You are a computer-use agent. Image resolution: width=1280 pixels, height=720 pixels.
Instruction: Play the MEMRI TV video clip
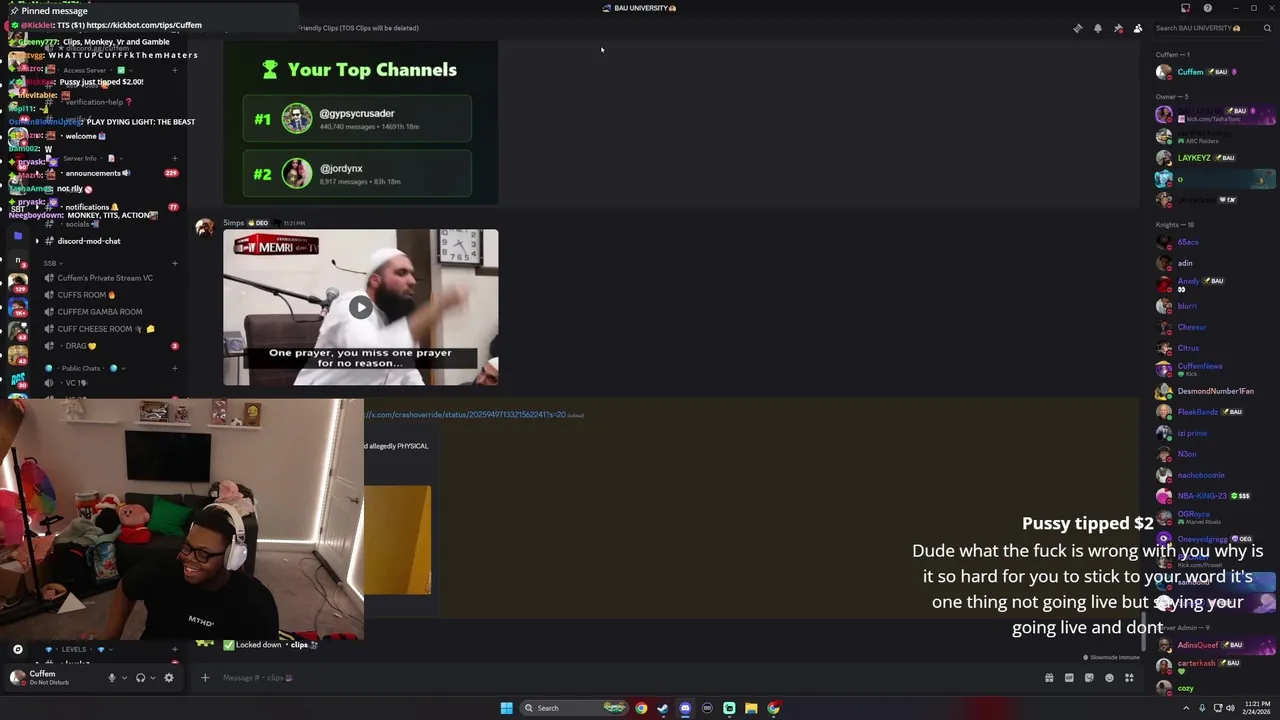pos(360,307)
